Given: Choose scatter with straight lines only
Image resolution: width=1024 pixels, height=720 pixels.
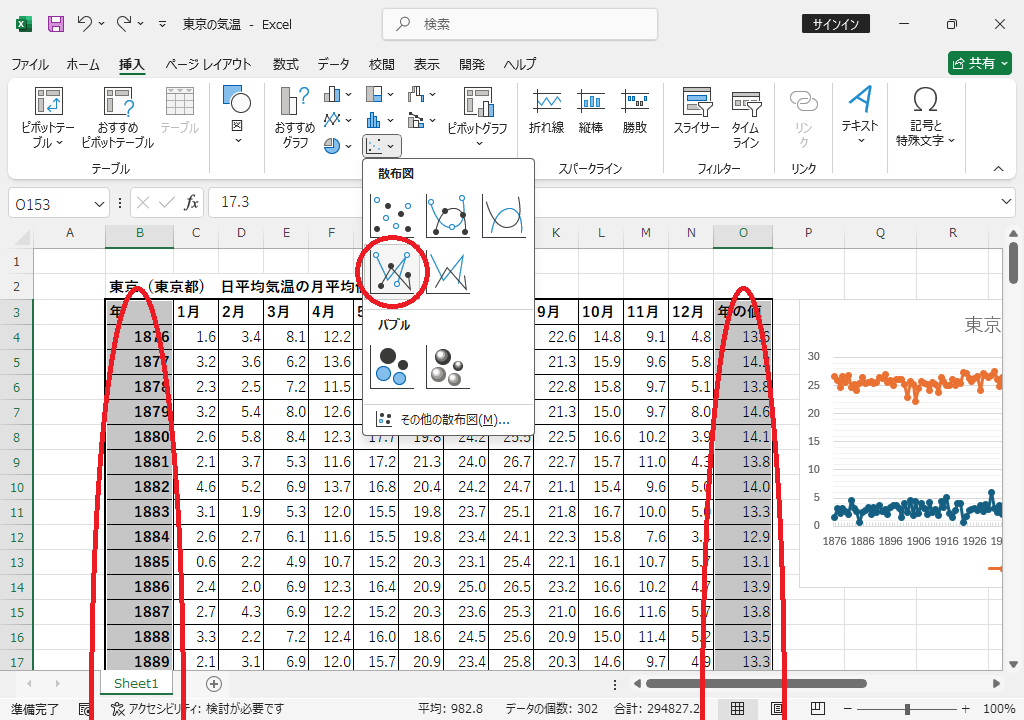Looking at the screenshot, I should pos(448,272).
